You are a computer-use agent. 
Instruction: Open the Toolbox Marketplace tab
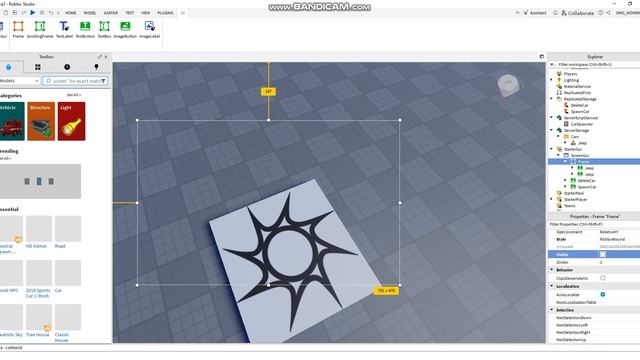tap(9, 67)
